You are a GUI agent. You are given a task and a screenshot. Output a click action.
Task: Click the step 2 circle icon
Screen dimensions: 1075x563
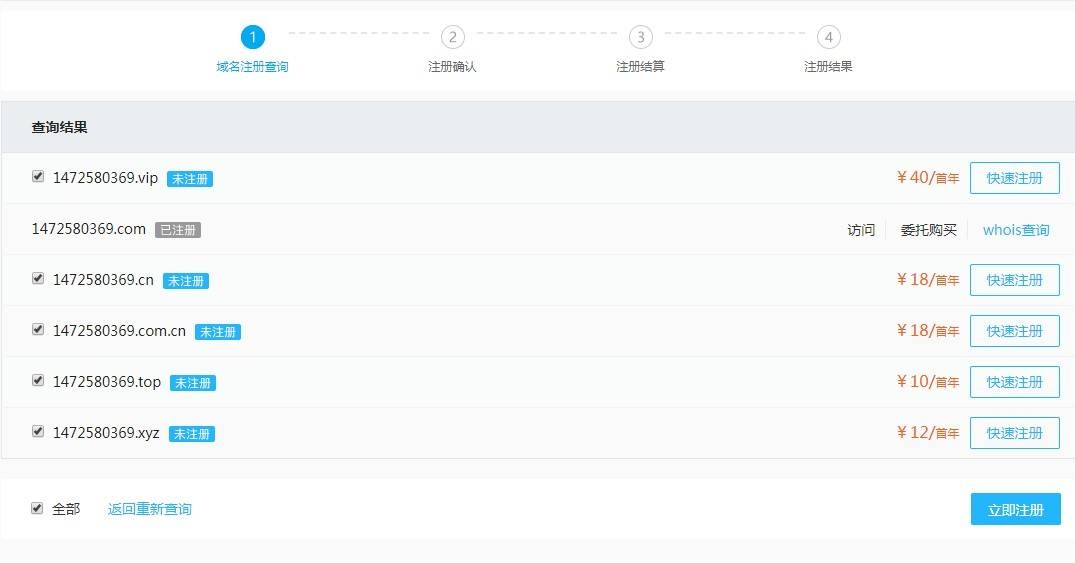[x=452, y=37]
